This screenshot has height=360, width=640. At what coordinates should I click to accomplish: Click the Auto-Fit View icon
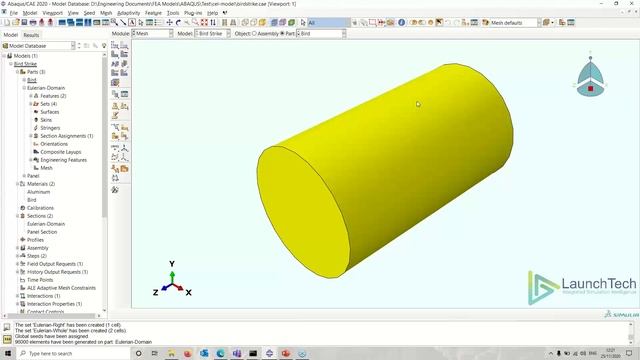coord(204,22)
